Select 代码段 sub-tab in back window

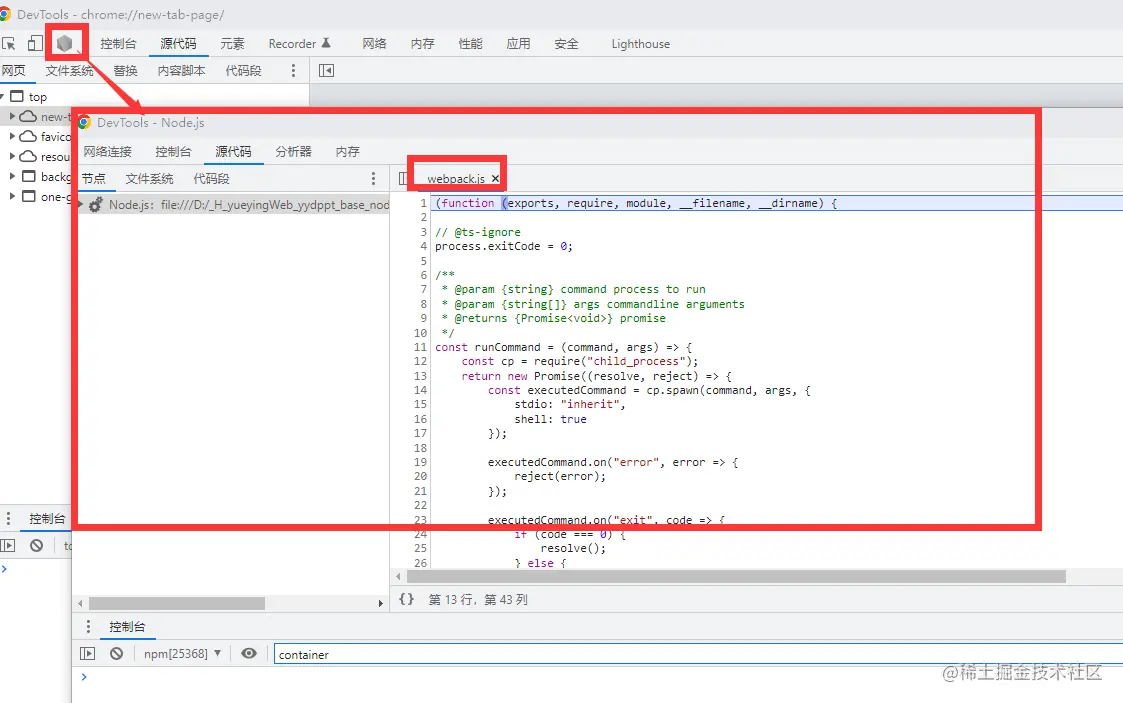244,70
